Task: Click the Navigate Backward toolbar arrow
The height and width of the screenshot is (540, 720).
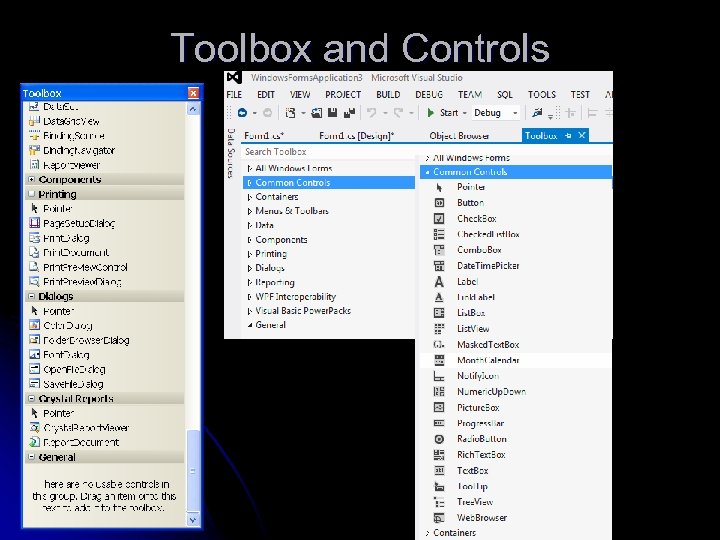Action: (242, 112)
